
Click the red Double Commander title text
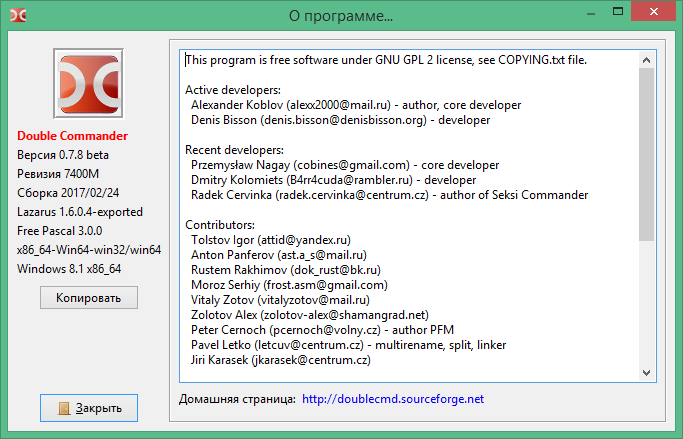[72, 136]
